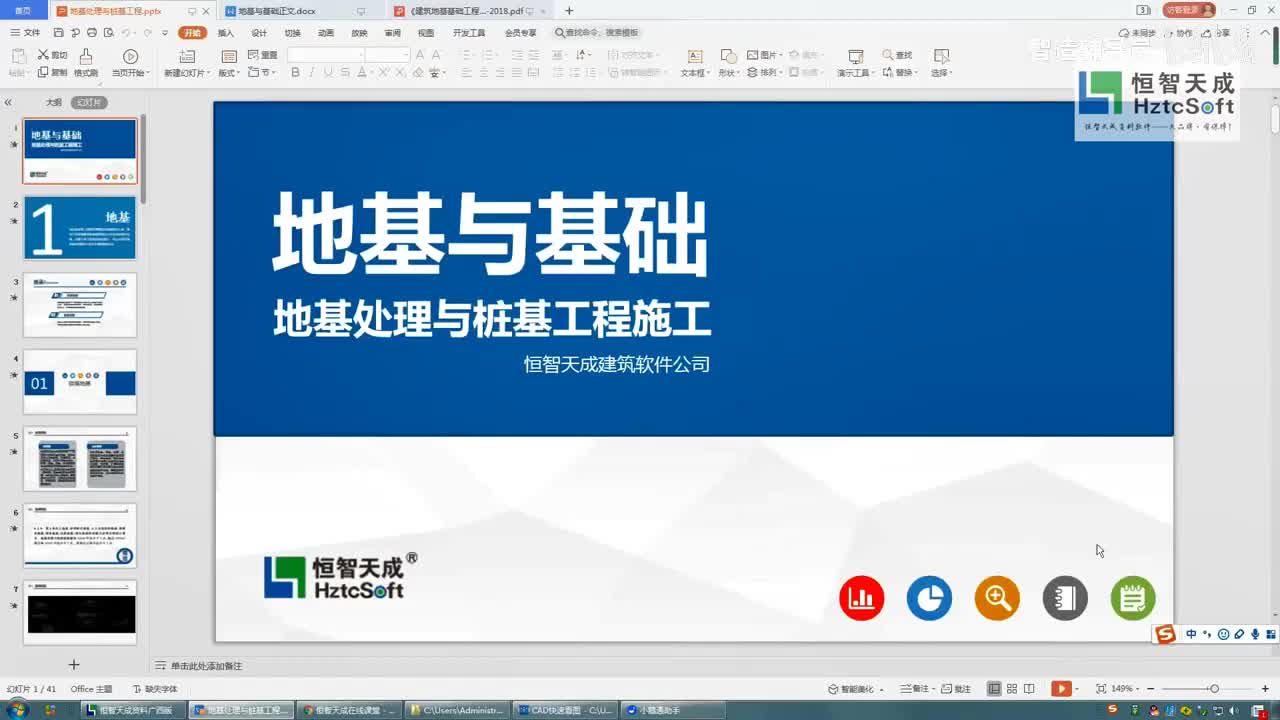Switch to Outline (大纲) view toggle

pos(53,102)
